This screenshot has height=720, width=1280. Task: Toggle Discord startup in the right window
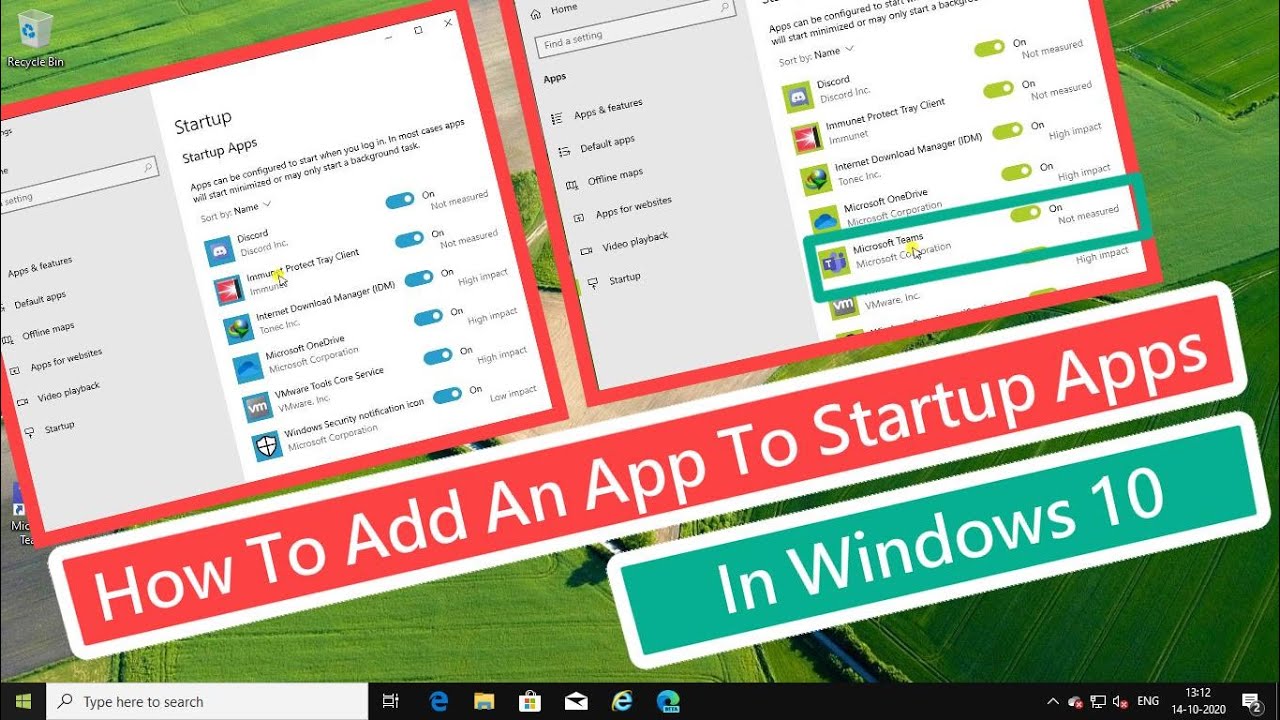[x=990, y=48]
